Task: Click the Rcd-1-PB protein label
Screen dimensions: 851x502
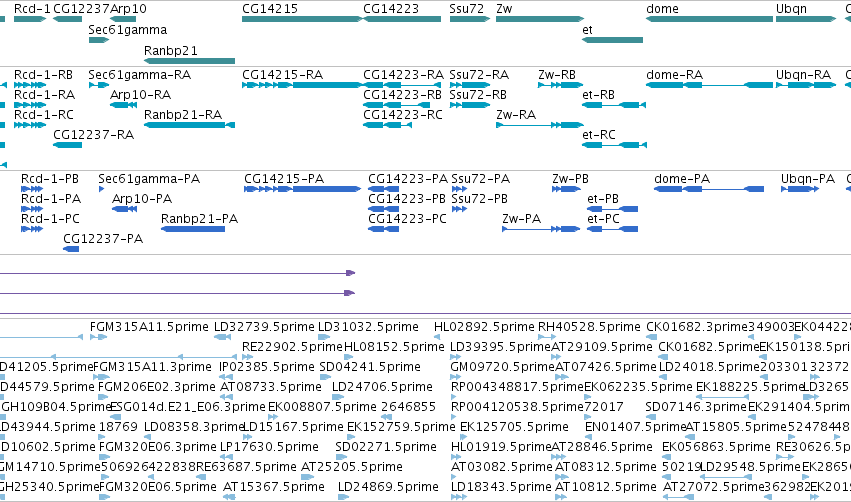Action: coord(50,179)
